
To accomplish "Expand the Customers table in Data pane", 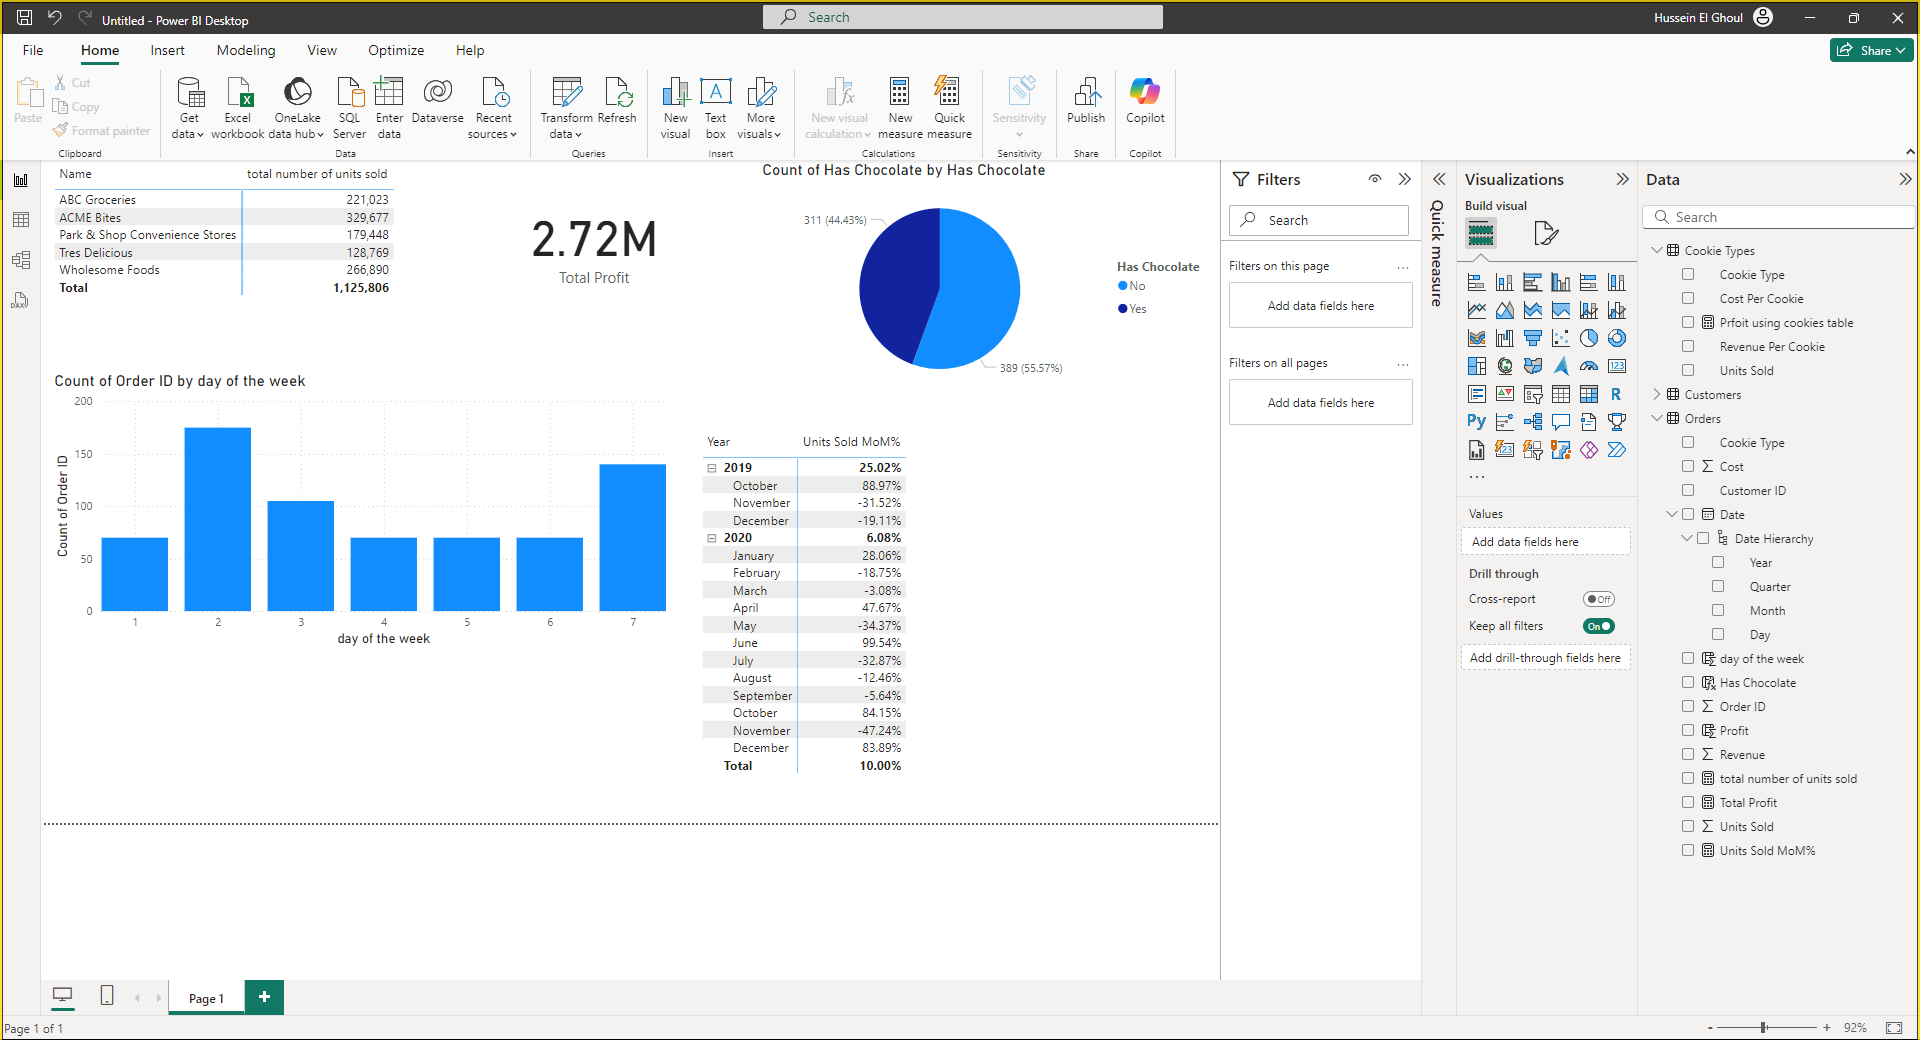I will click(x=1657, y=395).
